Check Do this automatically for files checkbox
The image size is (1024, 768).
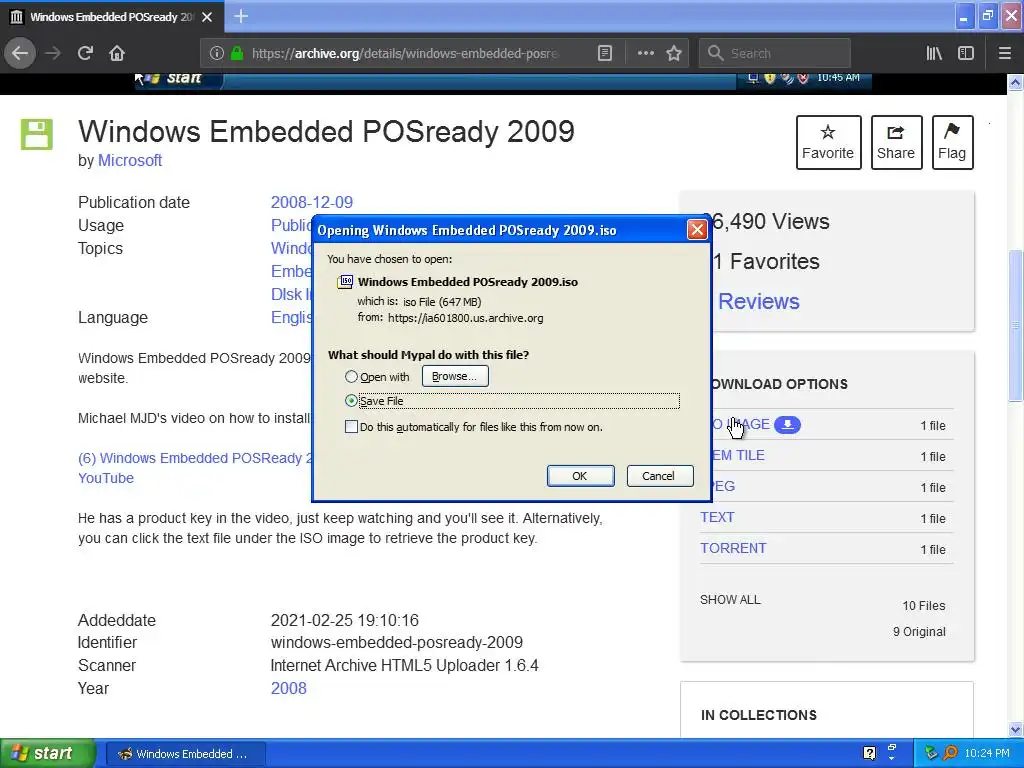point(351,426)
